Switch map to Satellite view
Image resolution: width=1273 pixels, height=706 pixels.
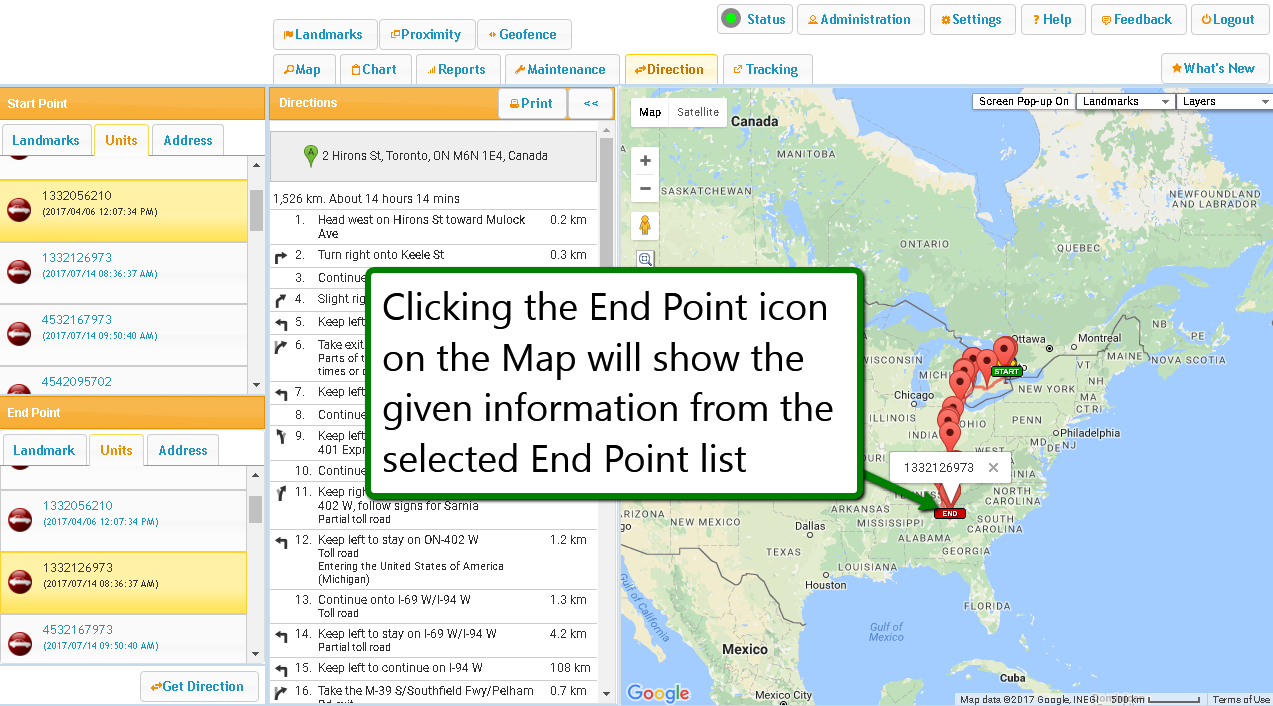(698, 112)
